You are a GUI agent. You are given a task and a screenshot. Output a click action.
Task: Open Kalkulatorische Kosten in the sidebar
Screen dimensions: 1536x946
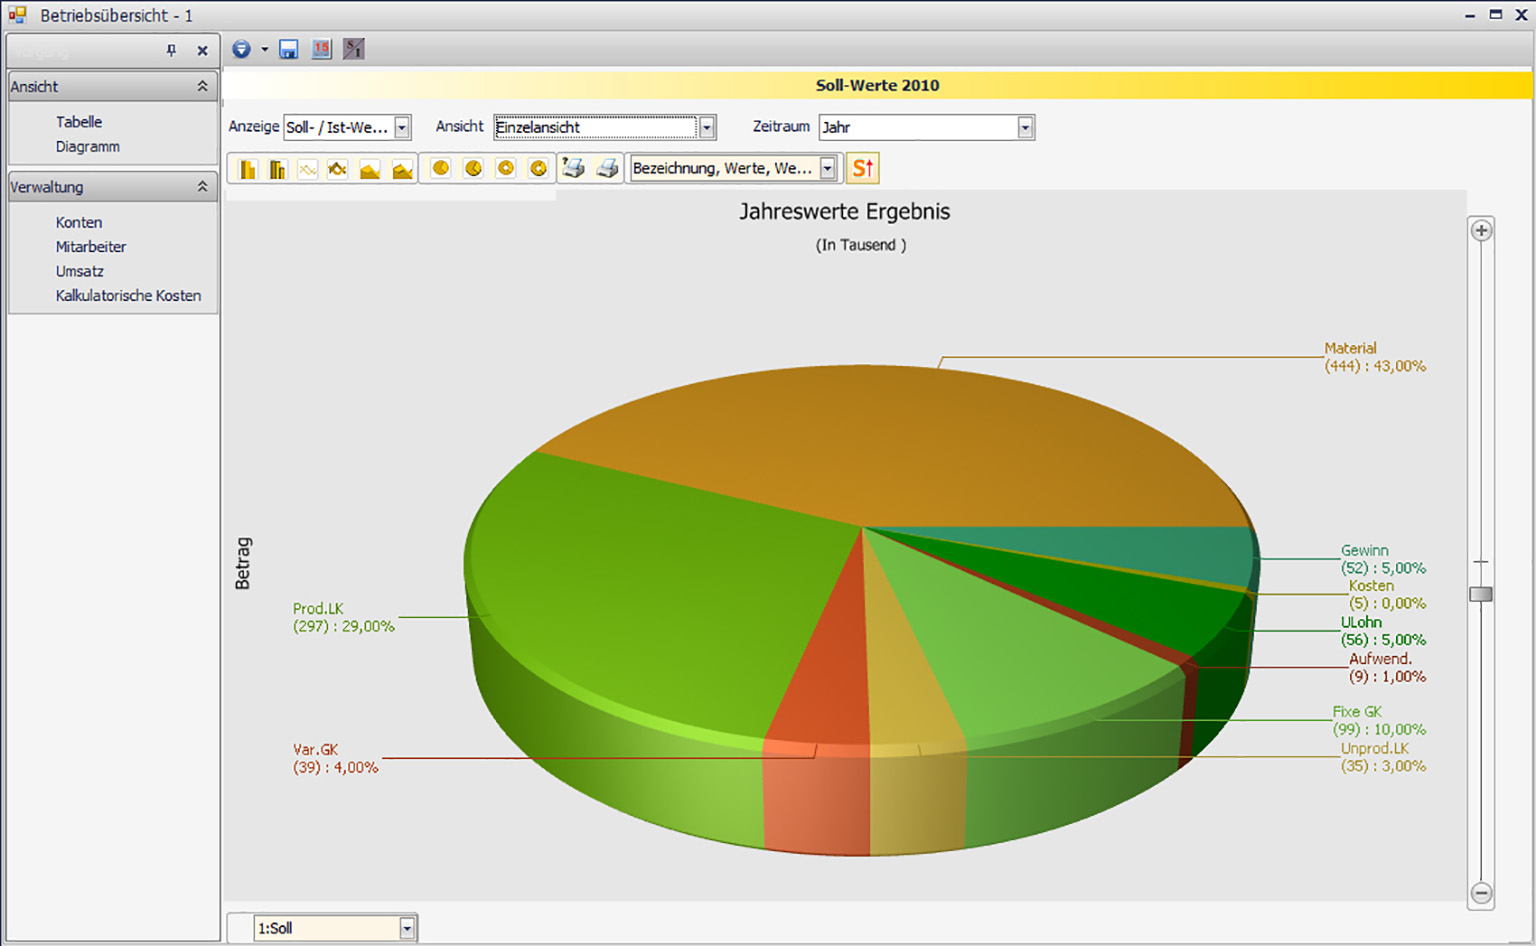coord(128,296)
